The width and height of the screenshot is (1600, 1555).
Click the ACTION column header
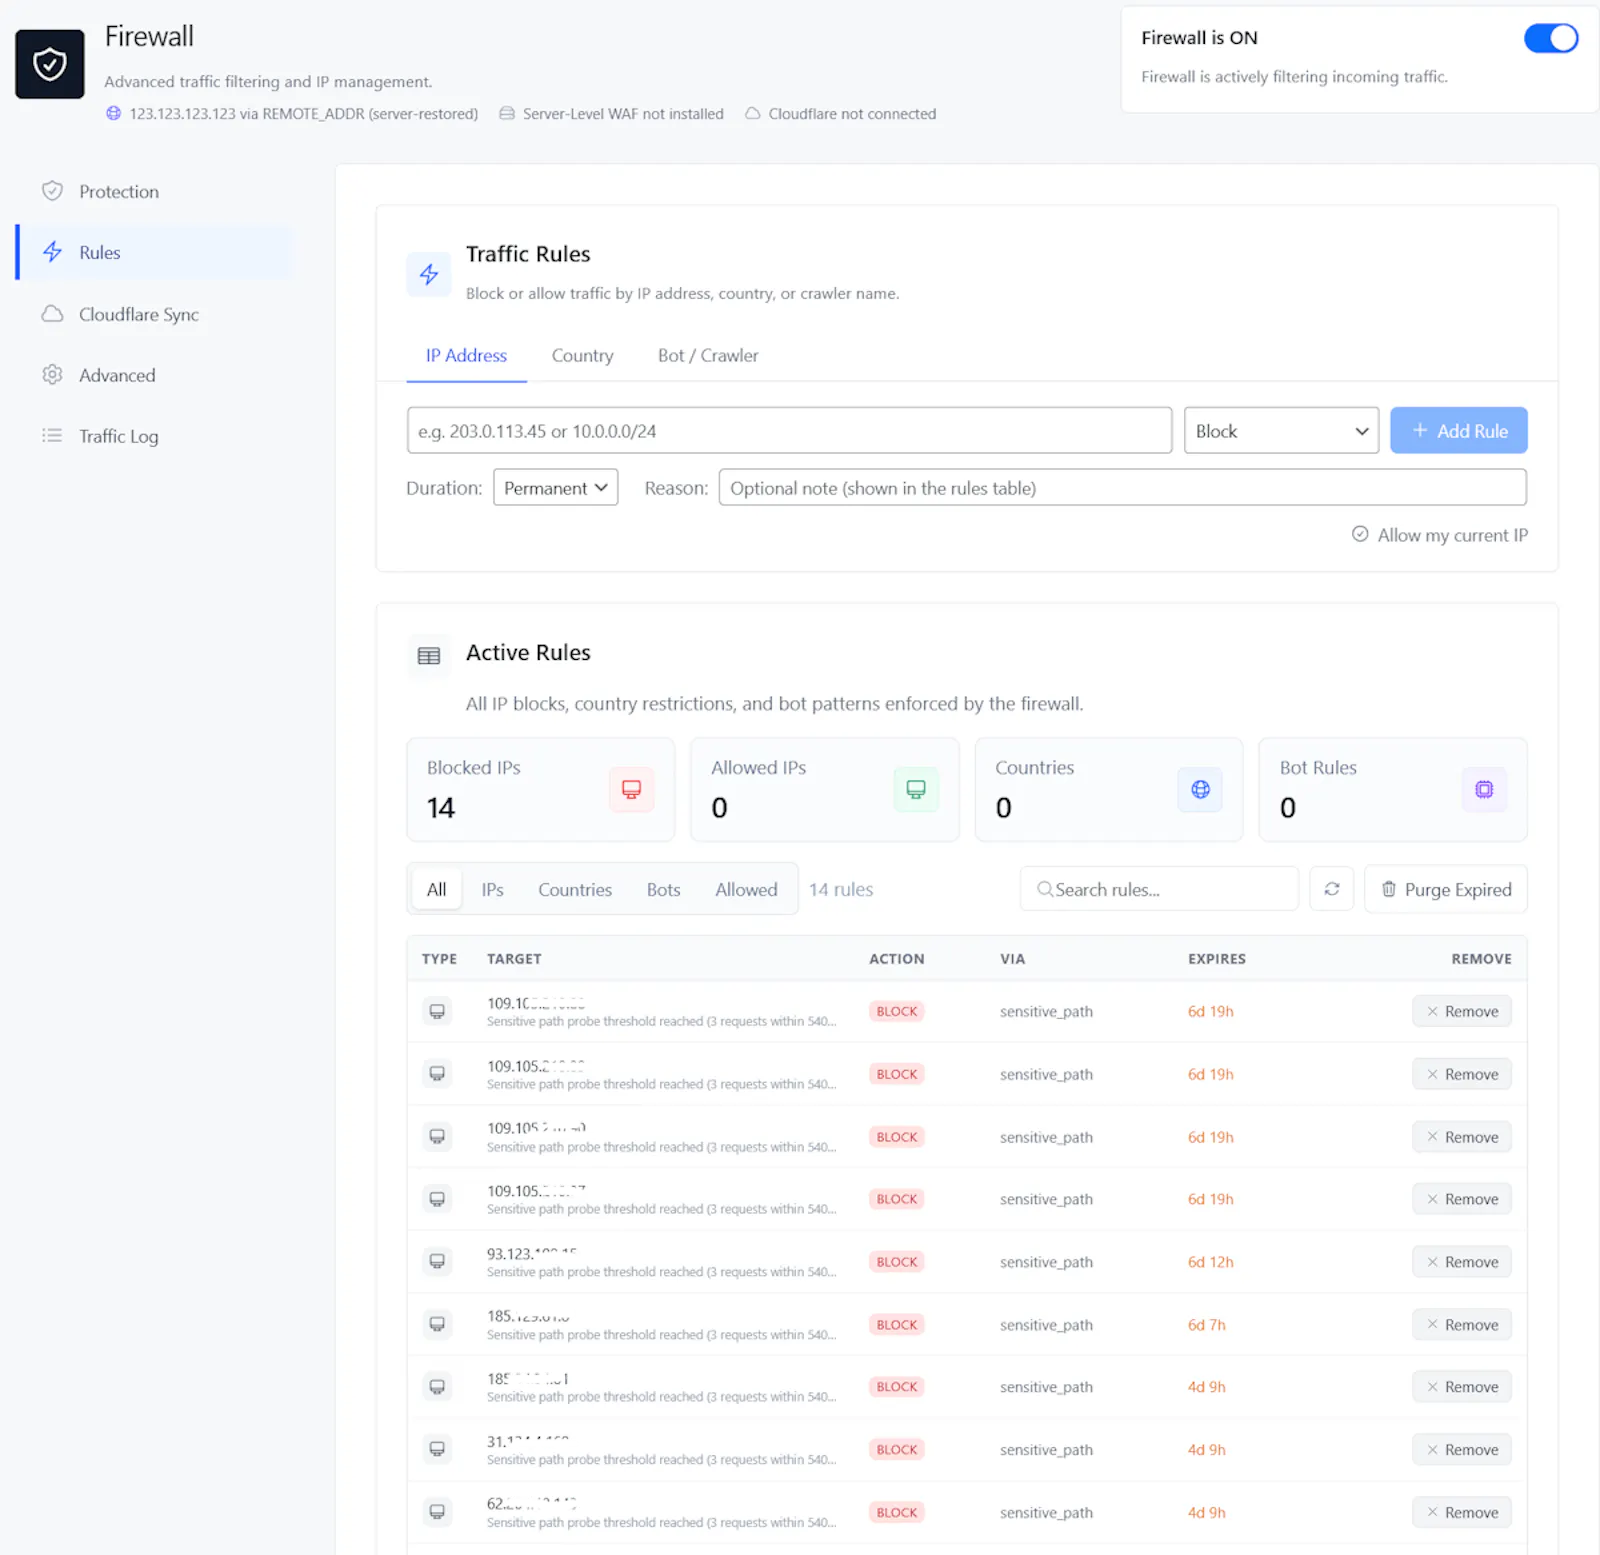point(897,959)
